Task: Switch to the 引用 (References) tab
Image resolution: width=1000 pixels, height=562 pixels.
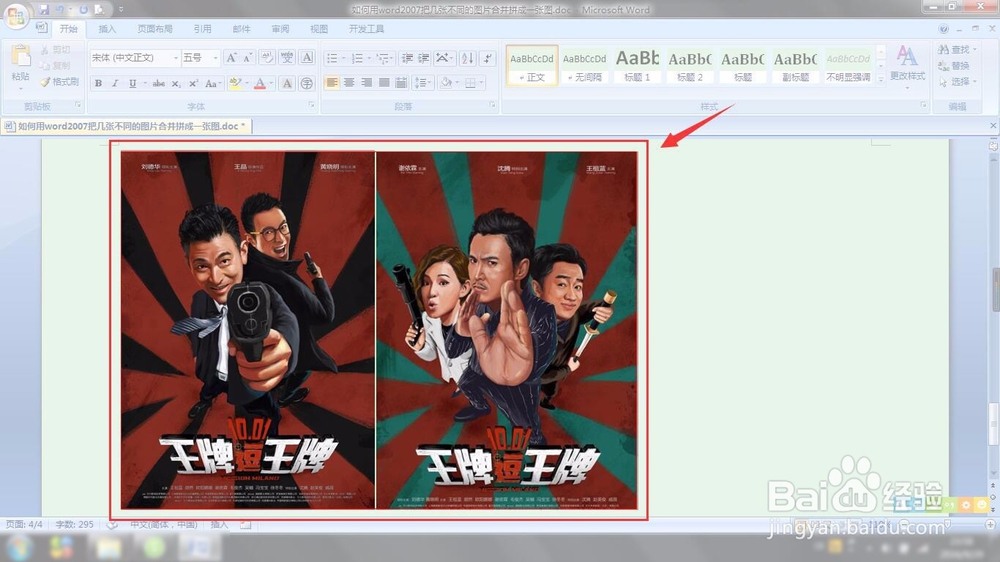Action: tap(202, 29)
